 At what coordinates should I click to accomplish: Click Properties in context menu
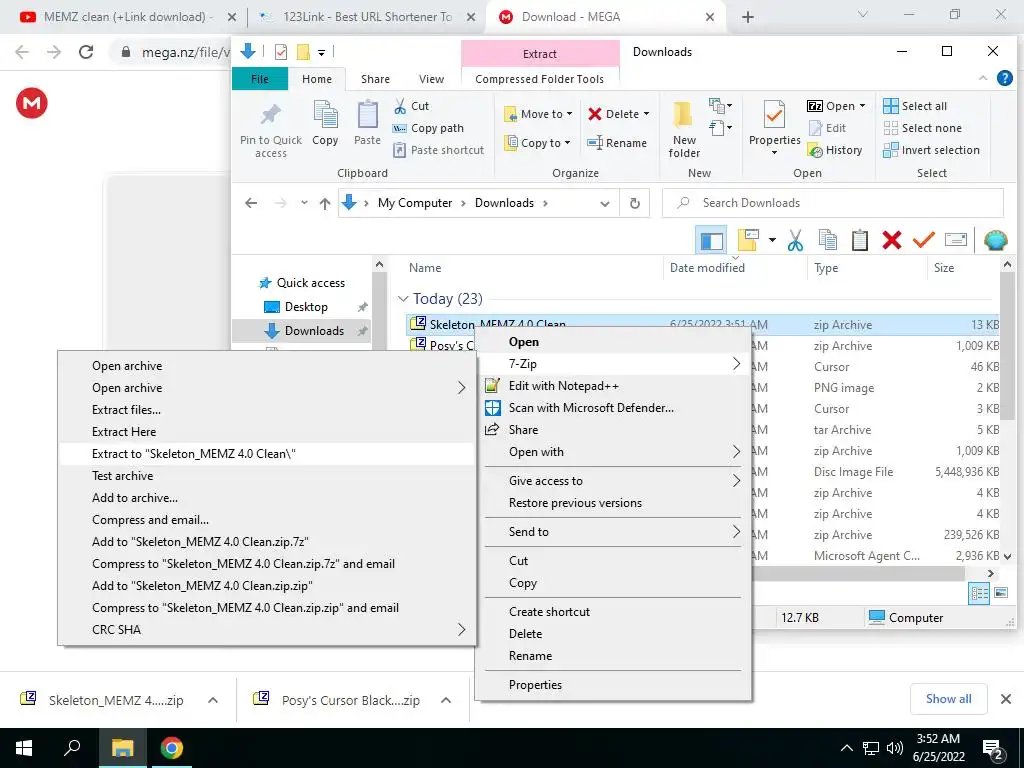tap(612, 685)
